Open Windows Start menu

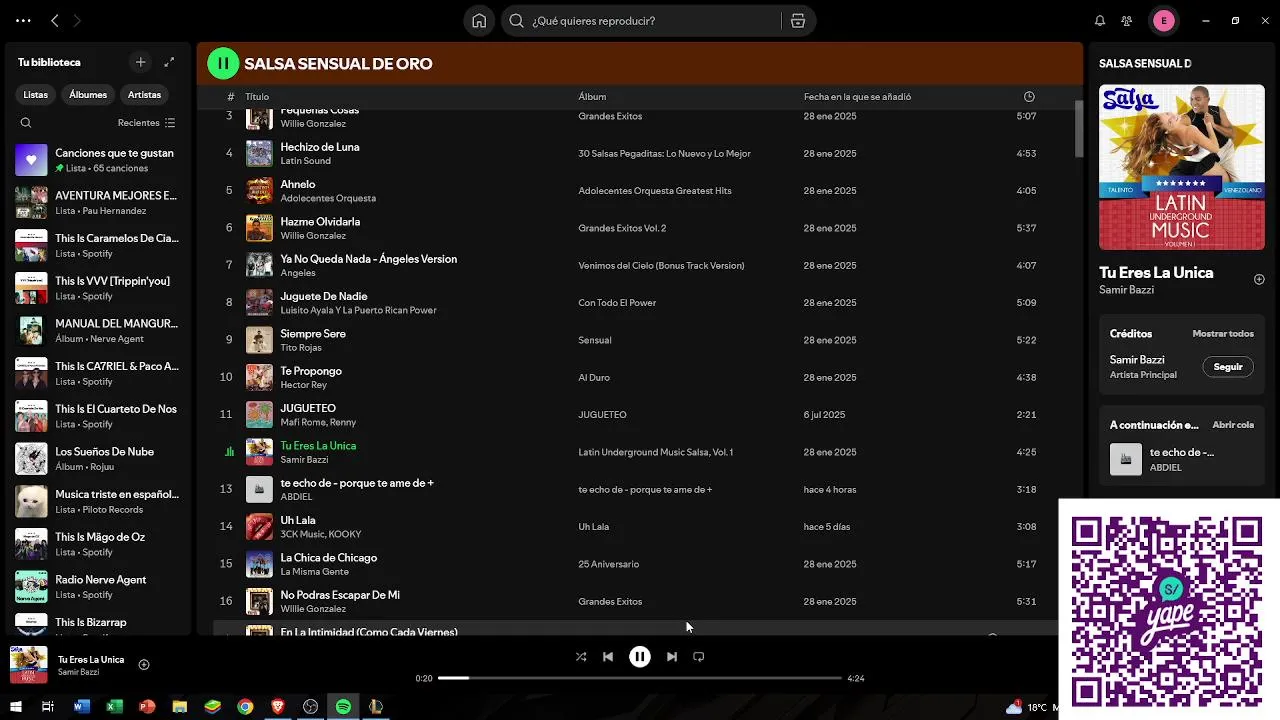pyautogui.click(x=13, y=707)
